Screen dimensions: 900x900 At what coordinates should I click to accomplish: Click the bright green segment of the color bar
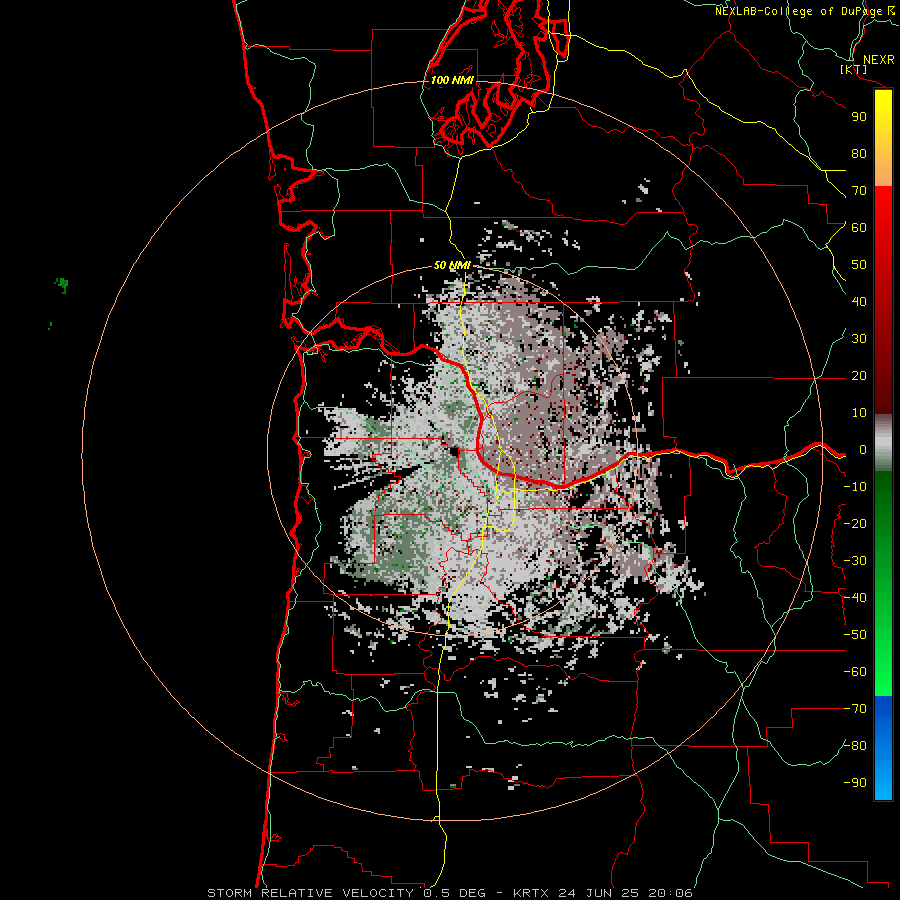coord(883,649)
